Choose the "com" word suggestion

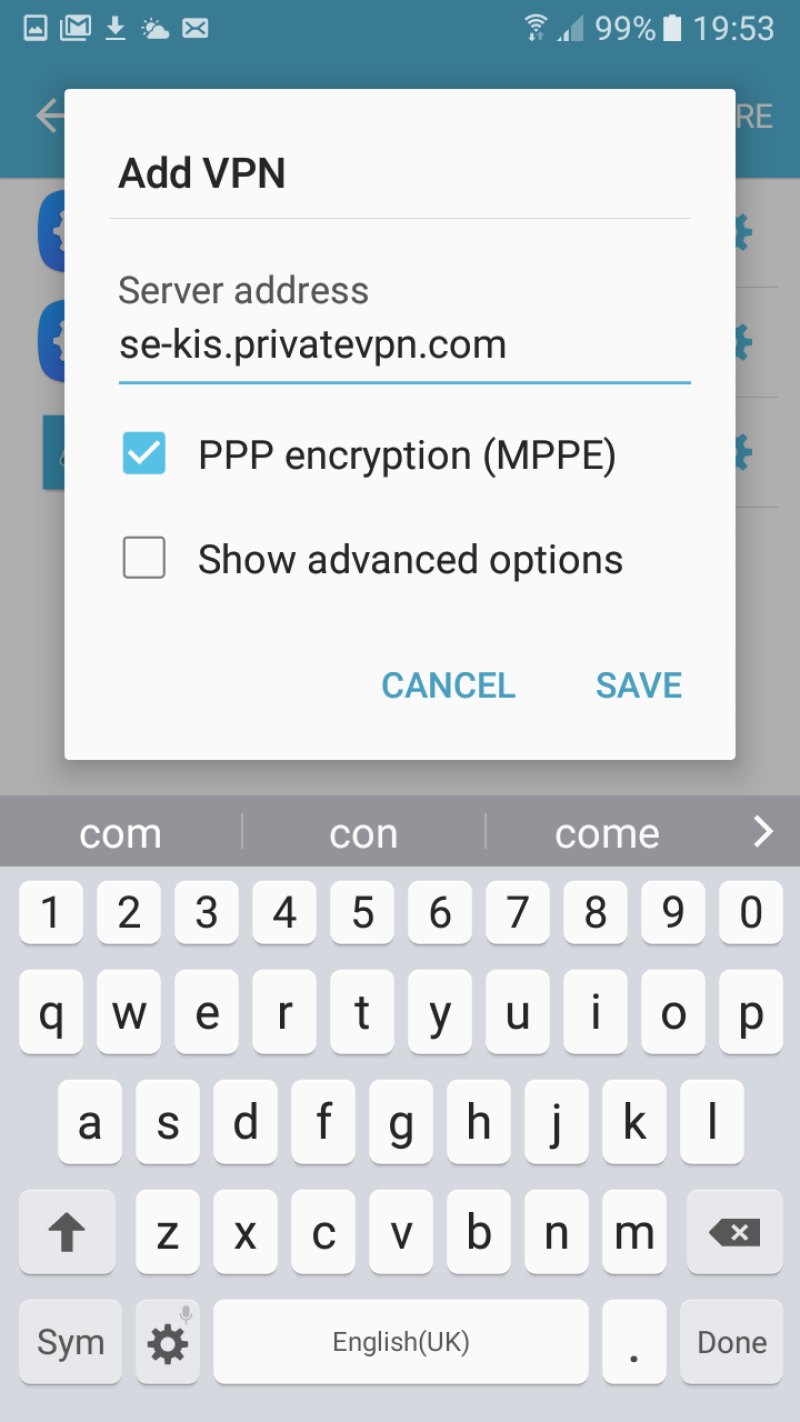pyautogui.click(x=120, y=833)
